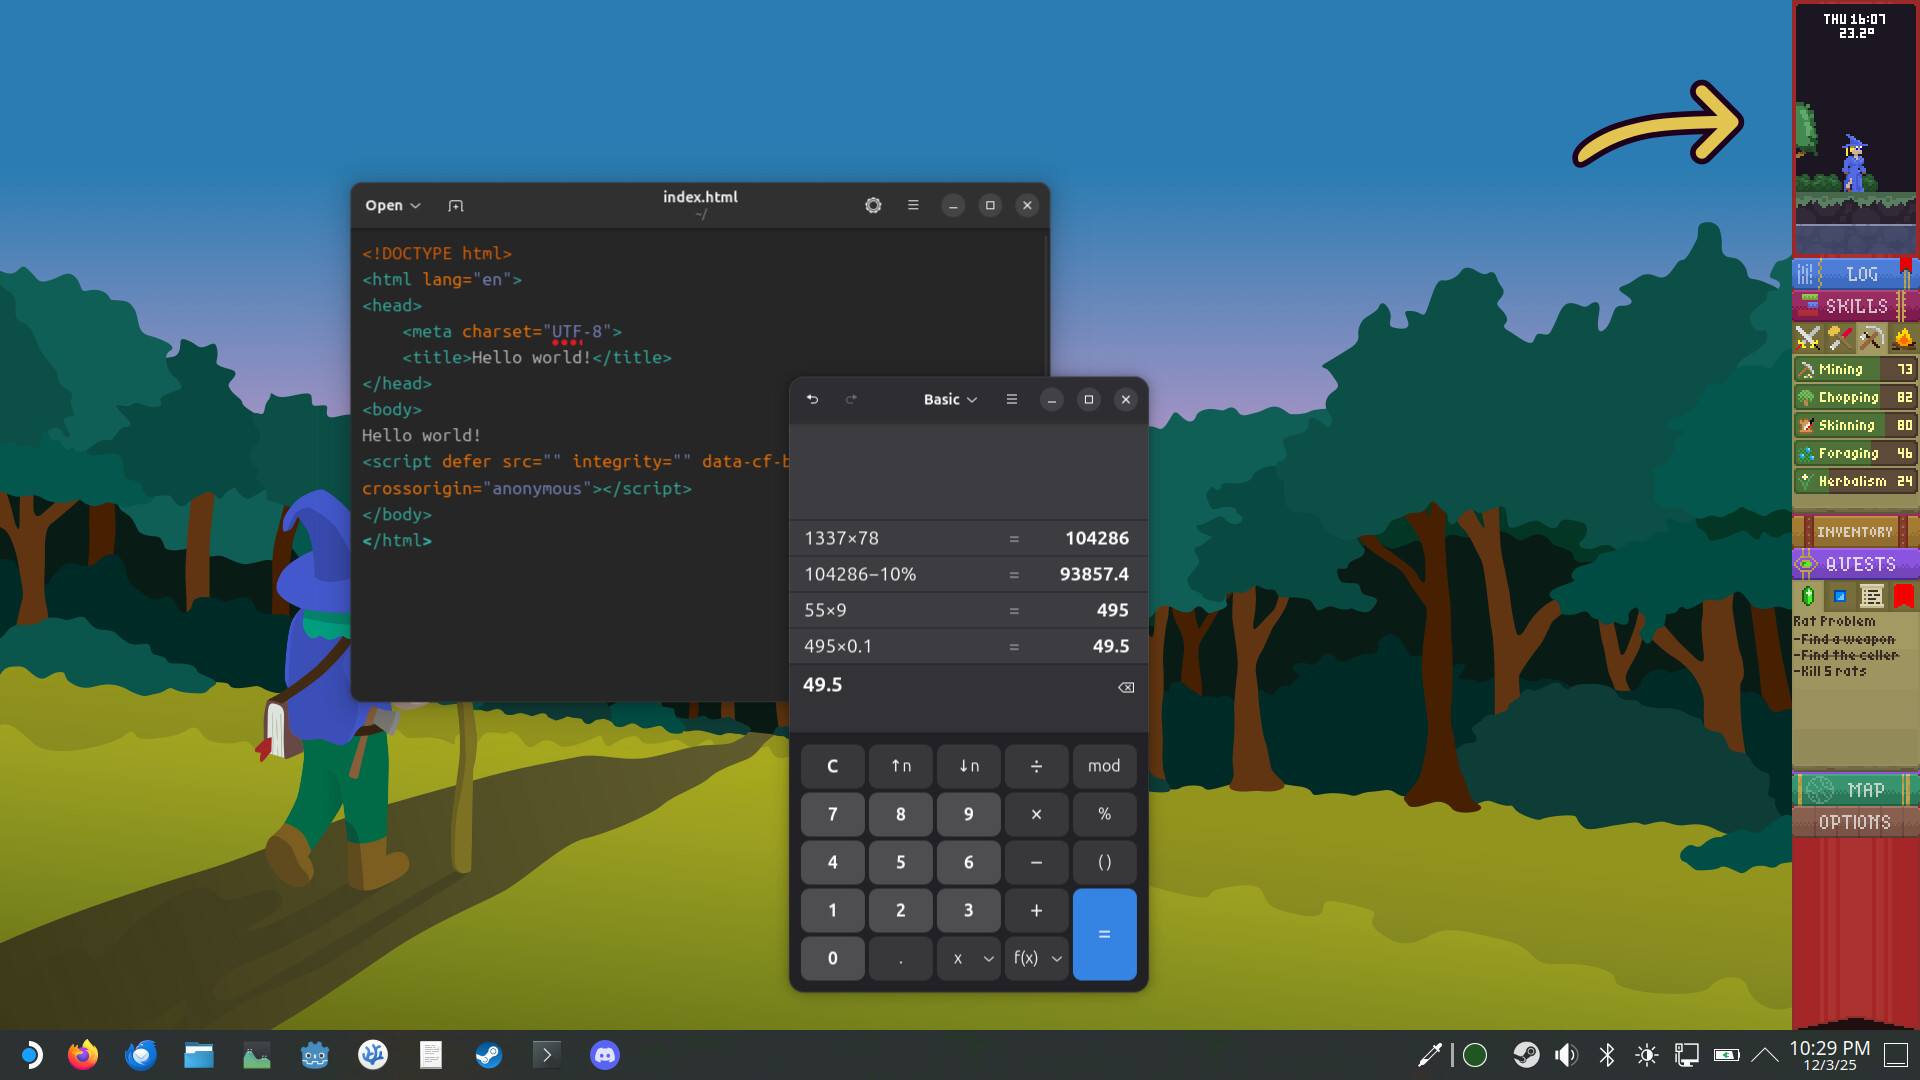Open the crossed-swords combat skill category
Screen dimensions: 1920x1080
click(x=1808, y=338)
